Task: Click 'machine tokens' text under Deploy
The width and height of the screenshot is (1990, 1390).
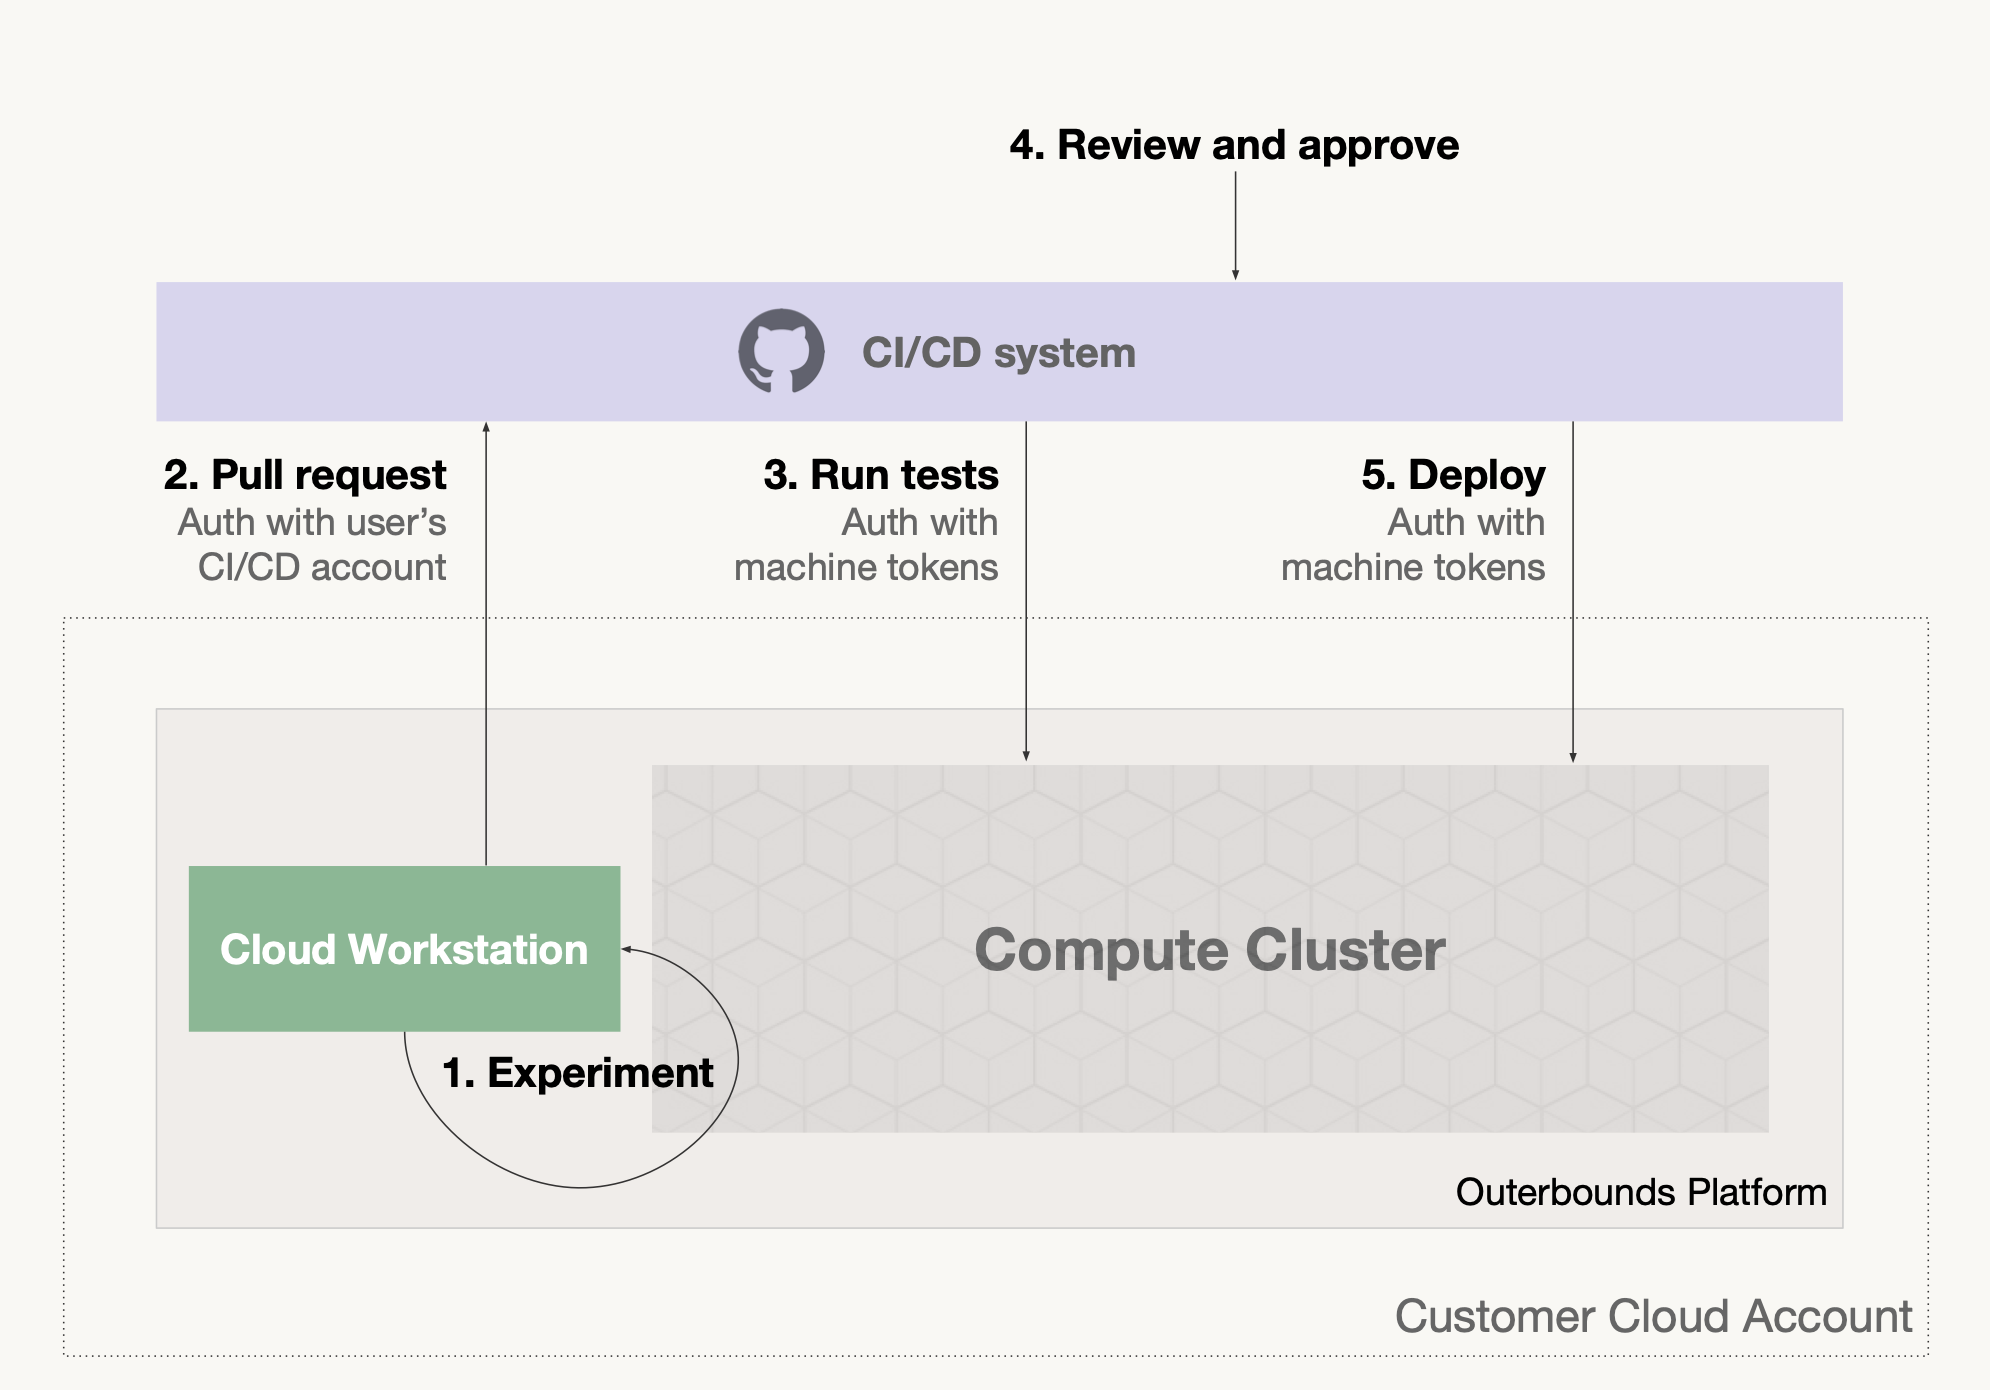Action: point(1413,568)
